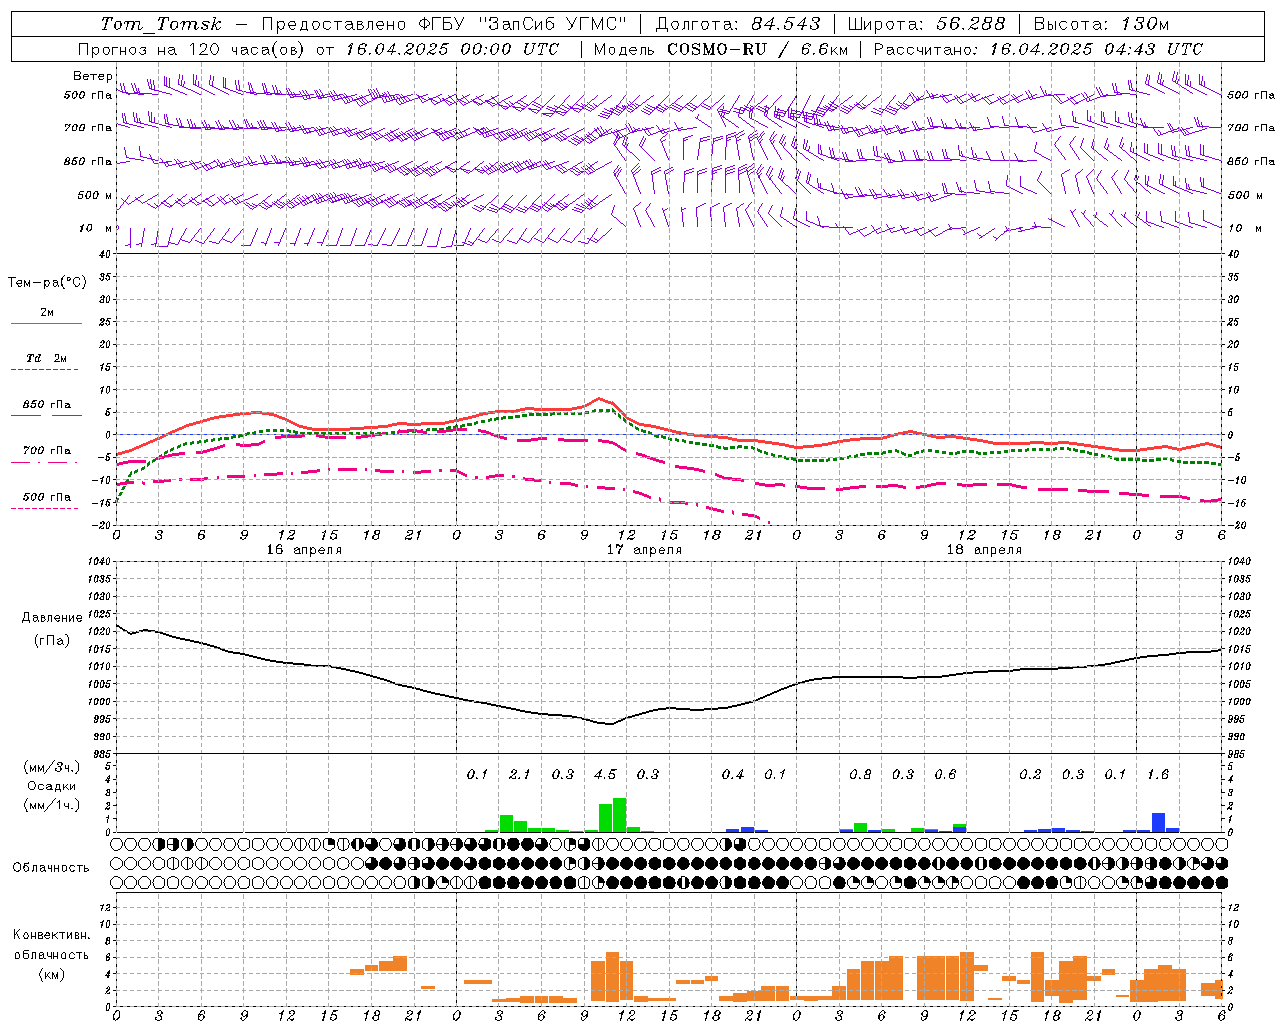Select the Td 2м legend entry
This screenshot has height=1024, width=1280.
[x=46, y=358]
